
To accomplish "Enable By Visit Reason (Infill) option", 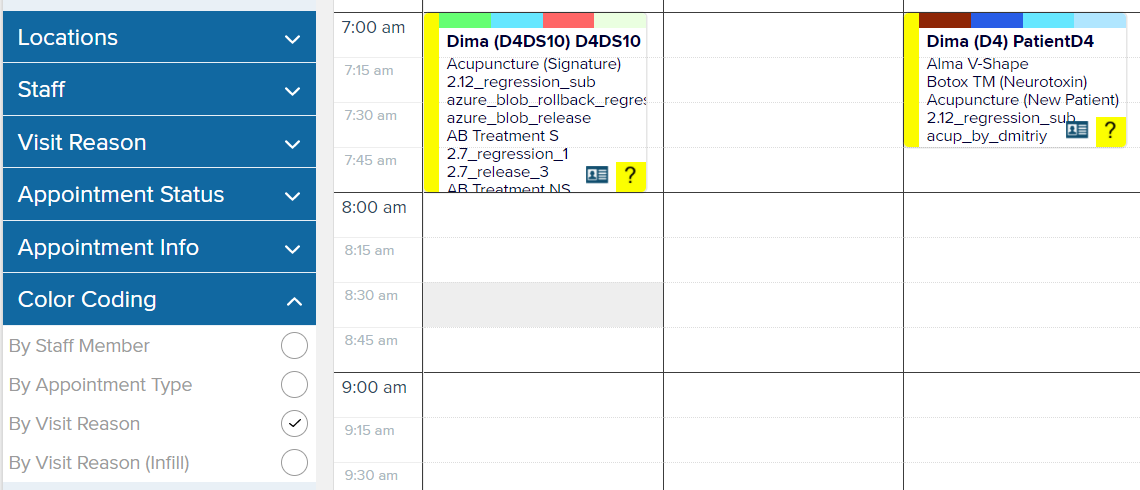I will [x=294, y=462].
